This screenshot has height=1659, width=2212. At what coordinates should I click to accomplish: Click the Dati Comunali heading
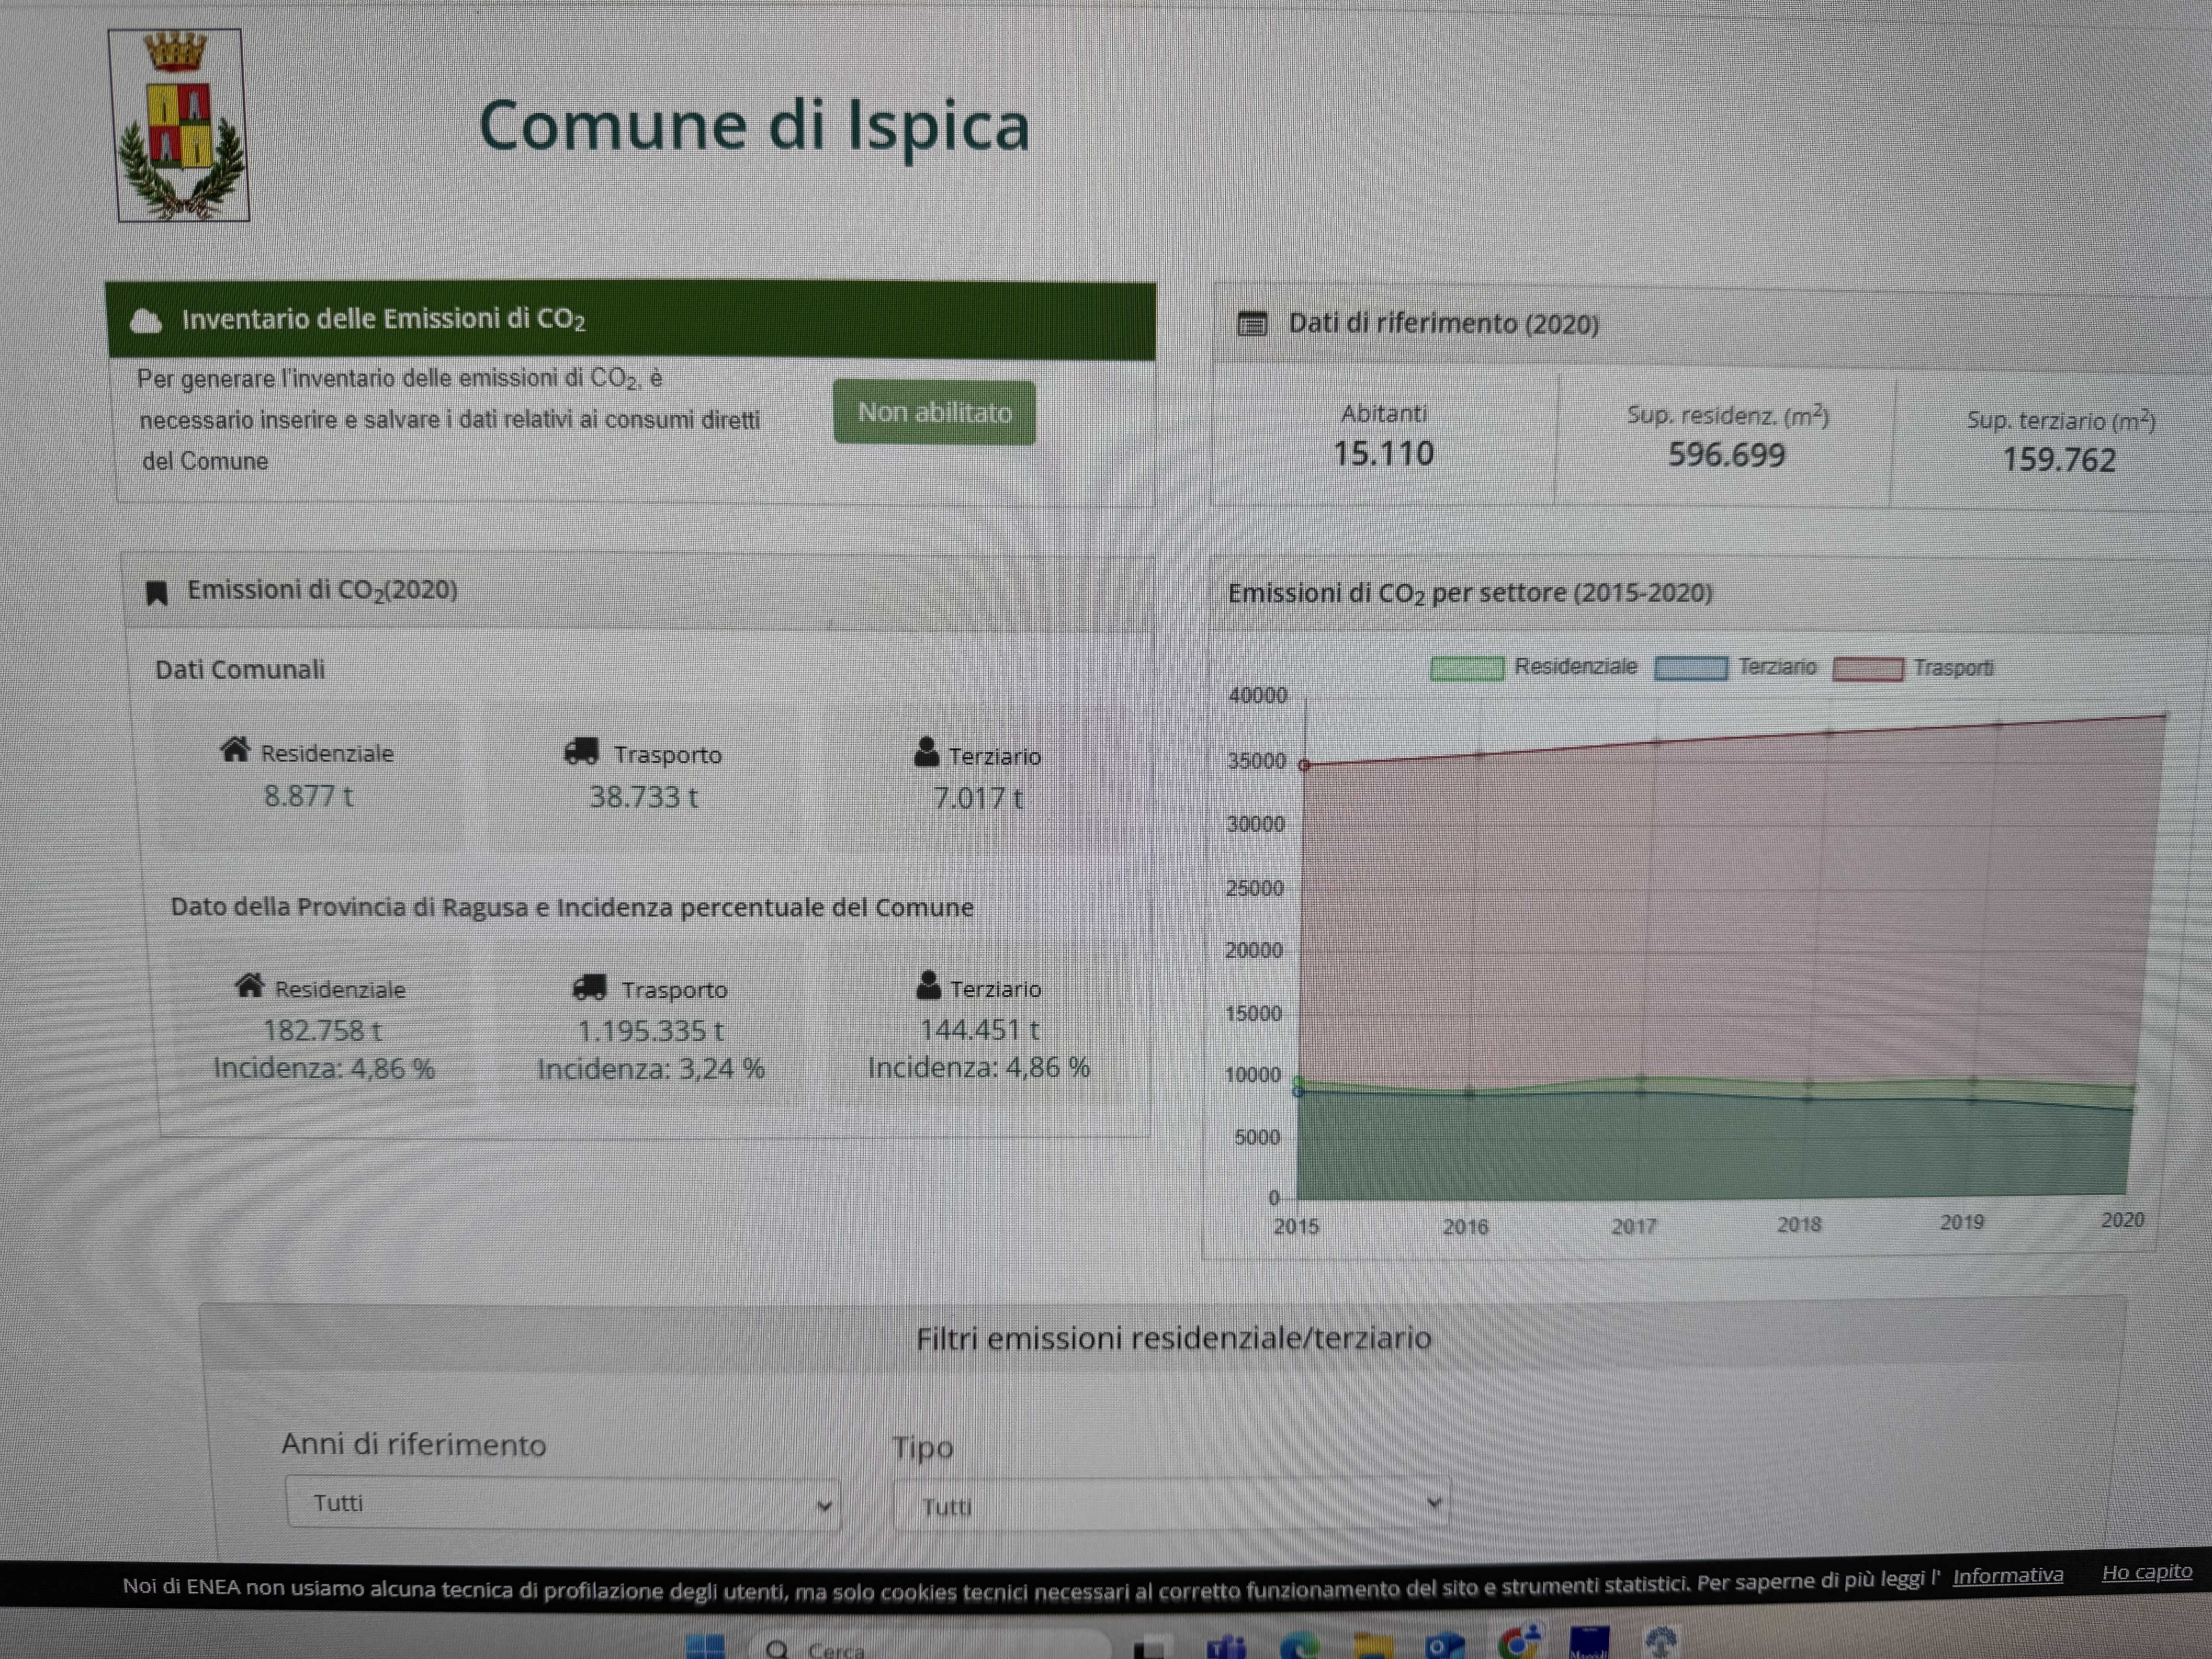coord(240,669)
